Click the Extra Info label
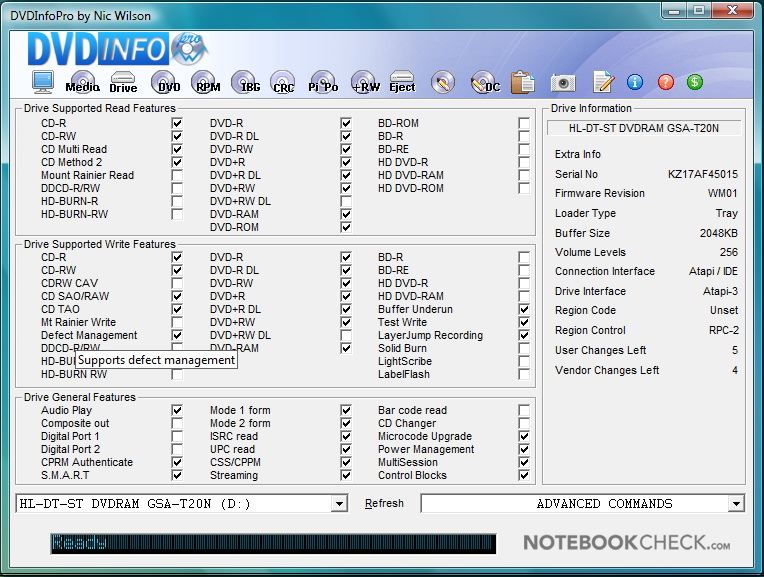This screenshot has height=577, width=764. click(578, 154)
